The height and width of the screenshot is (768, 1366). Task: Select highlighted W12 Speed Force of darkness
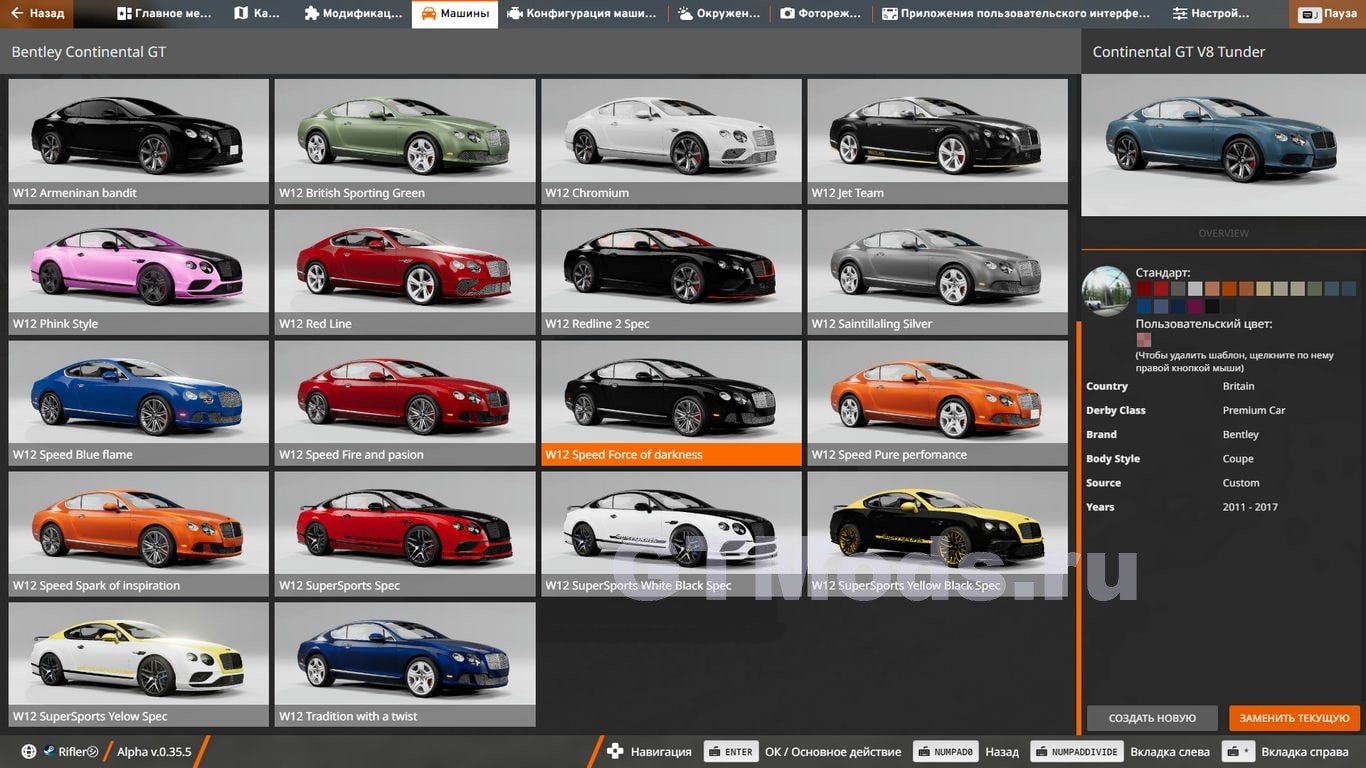point(671,403)
